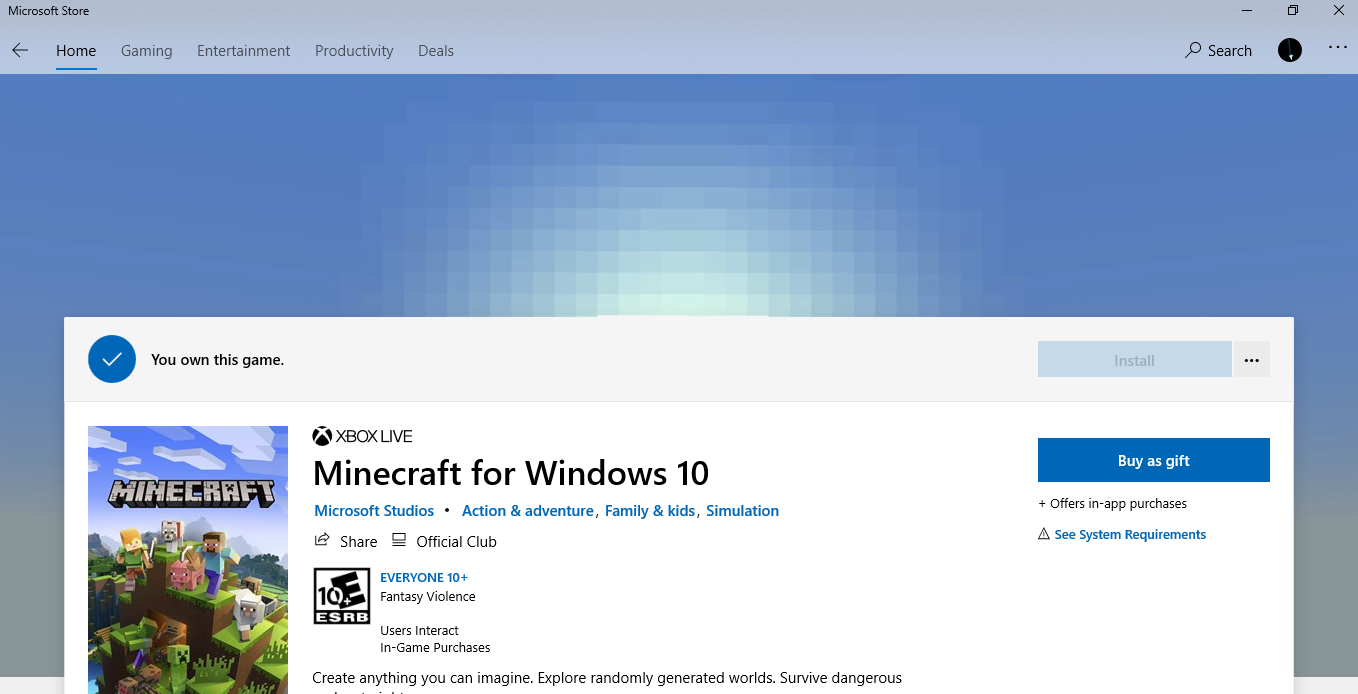Open Action & adventure category

[x=528, y=511]
